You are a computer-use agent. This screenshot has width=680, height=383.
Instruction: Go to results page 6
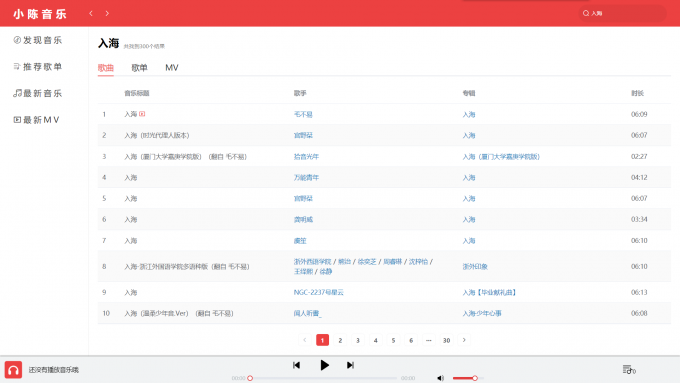pos(411,340)
